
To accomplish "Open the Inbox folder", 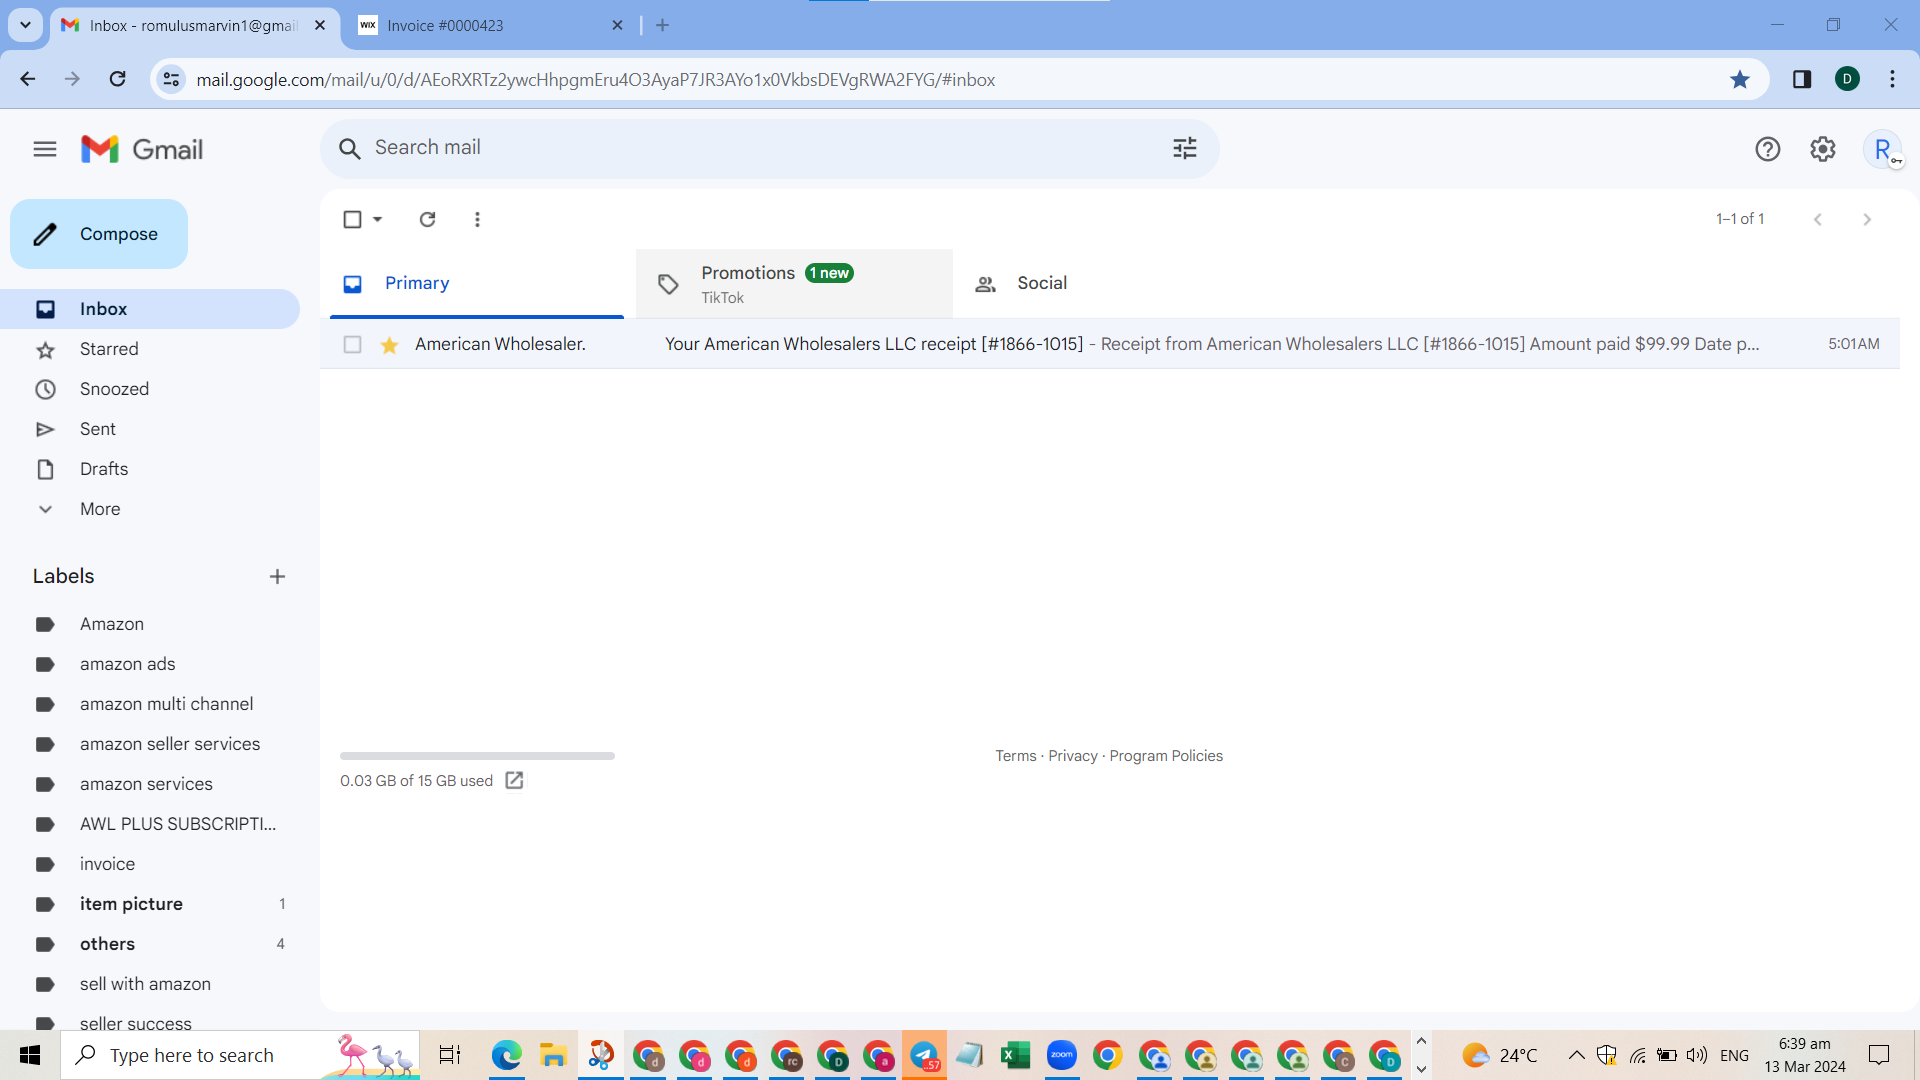I will [150, 309].
